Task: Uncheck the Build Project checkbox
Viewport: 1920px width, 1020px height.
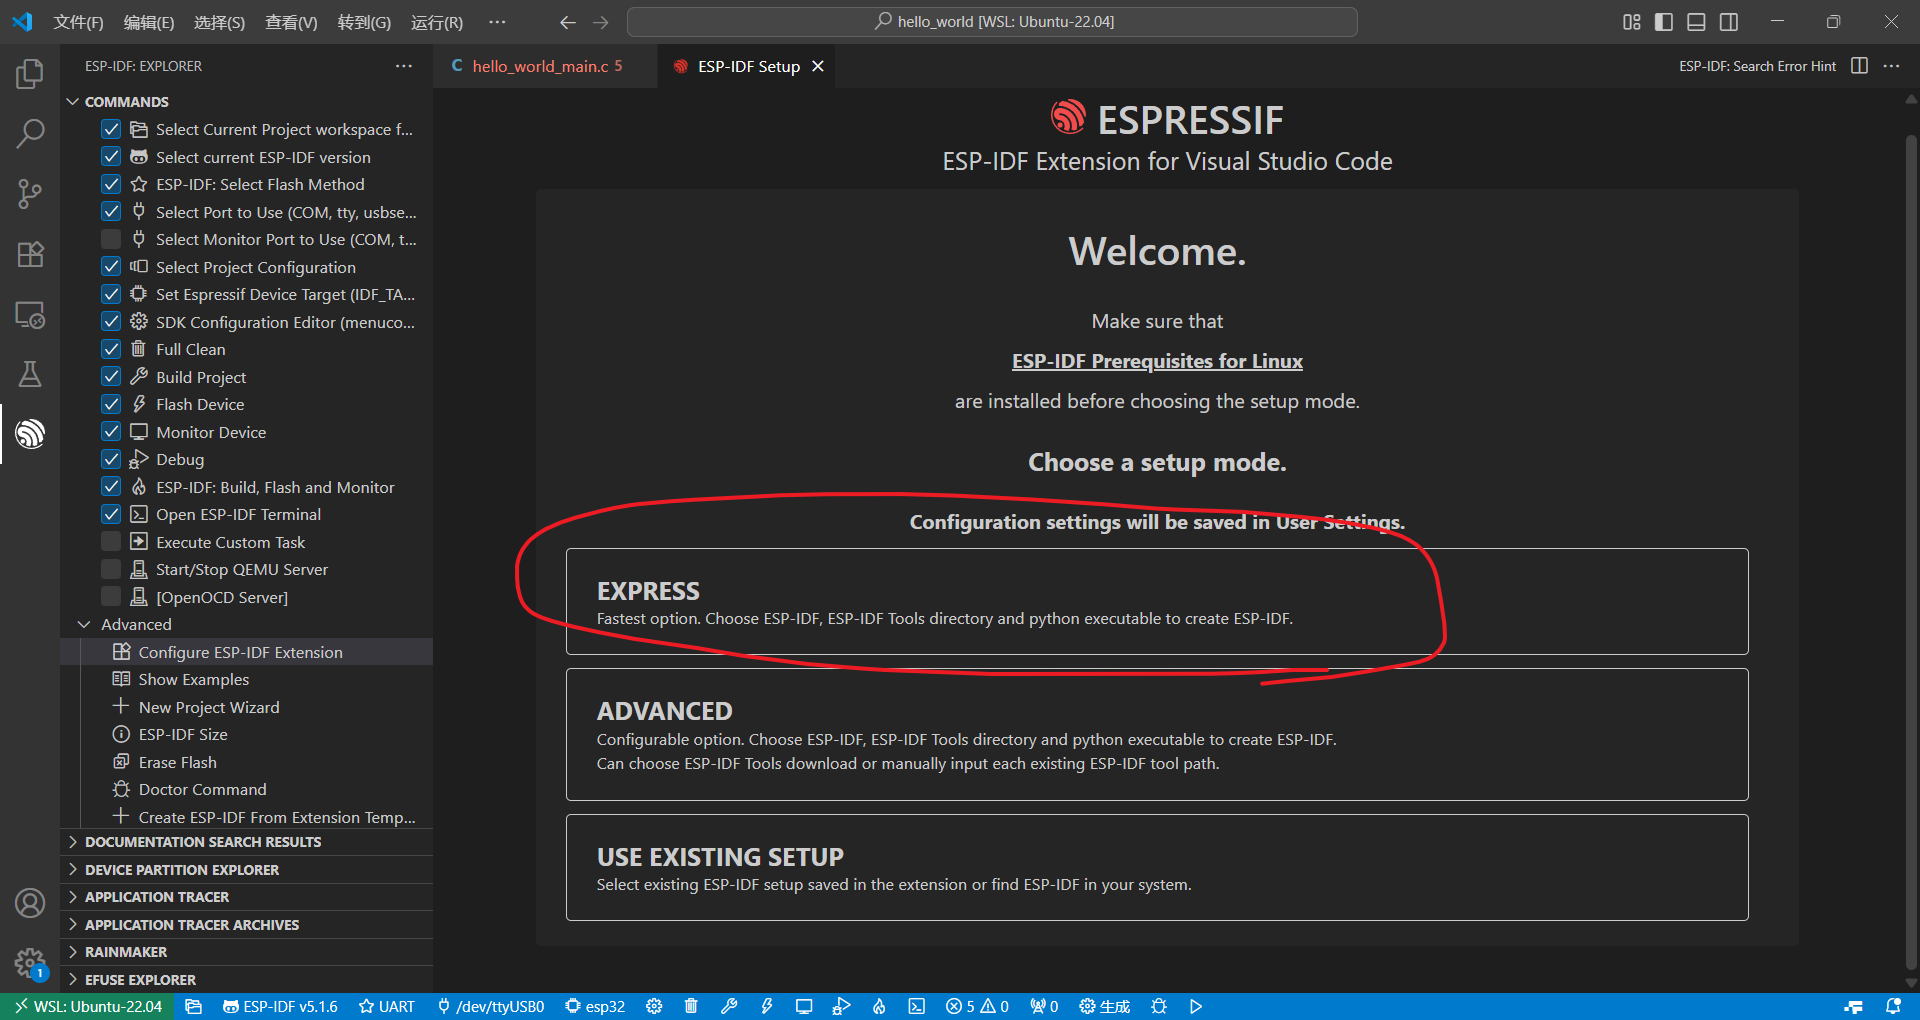Action: pos(111,377)
